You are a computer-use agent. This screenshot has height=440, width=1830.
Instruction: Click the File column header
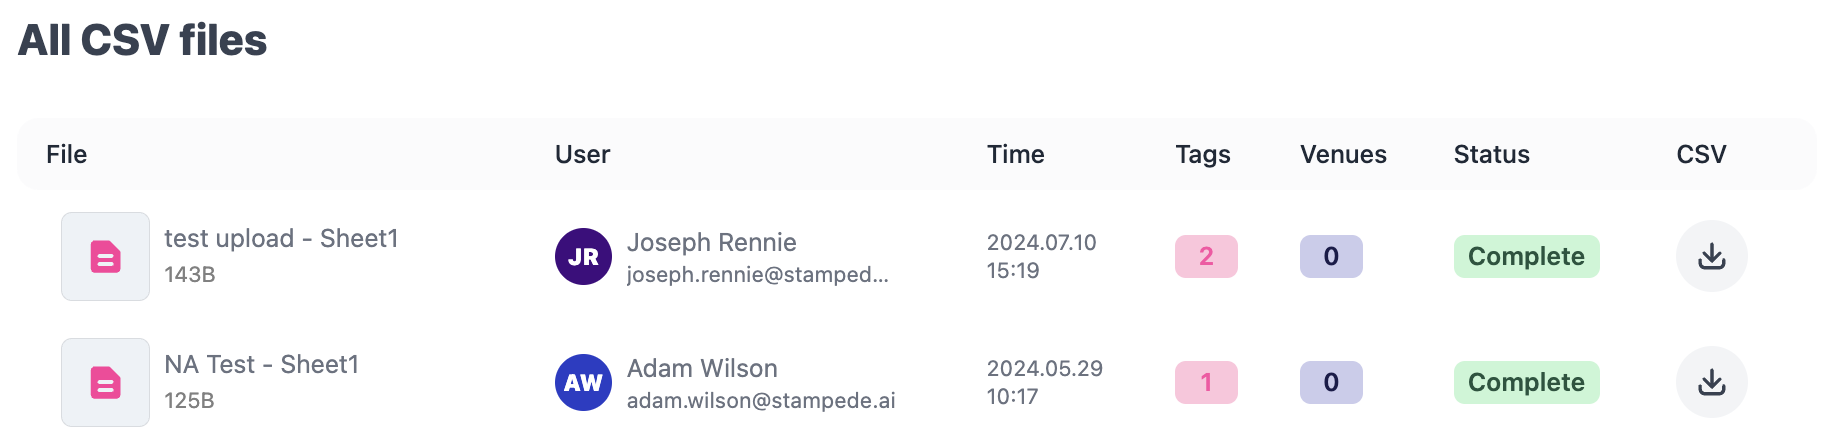[67, 154]
